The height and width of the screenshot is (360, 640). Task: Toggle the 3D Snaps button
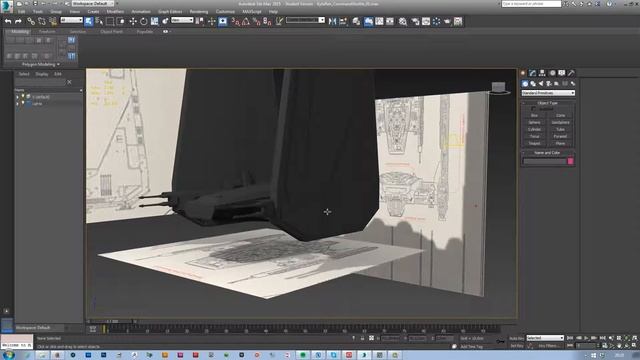tap(235, 21)
